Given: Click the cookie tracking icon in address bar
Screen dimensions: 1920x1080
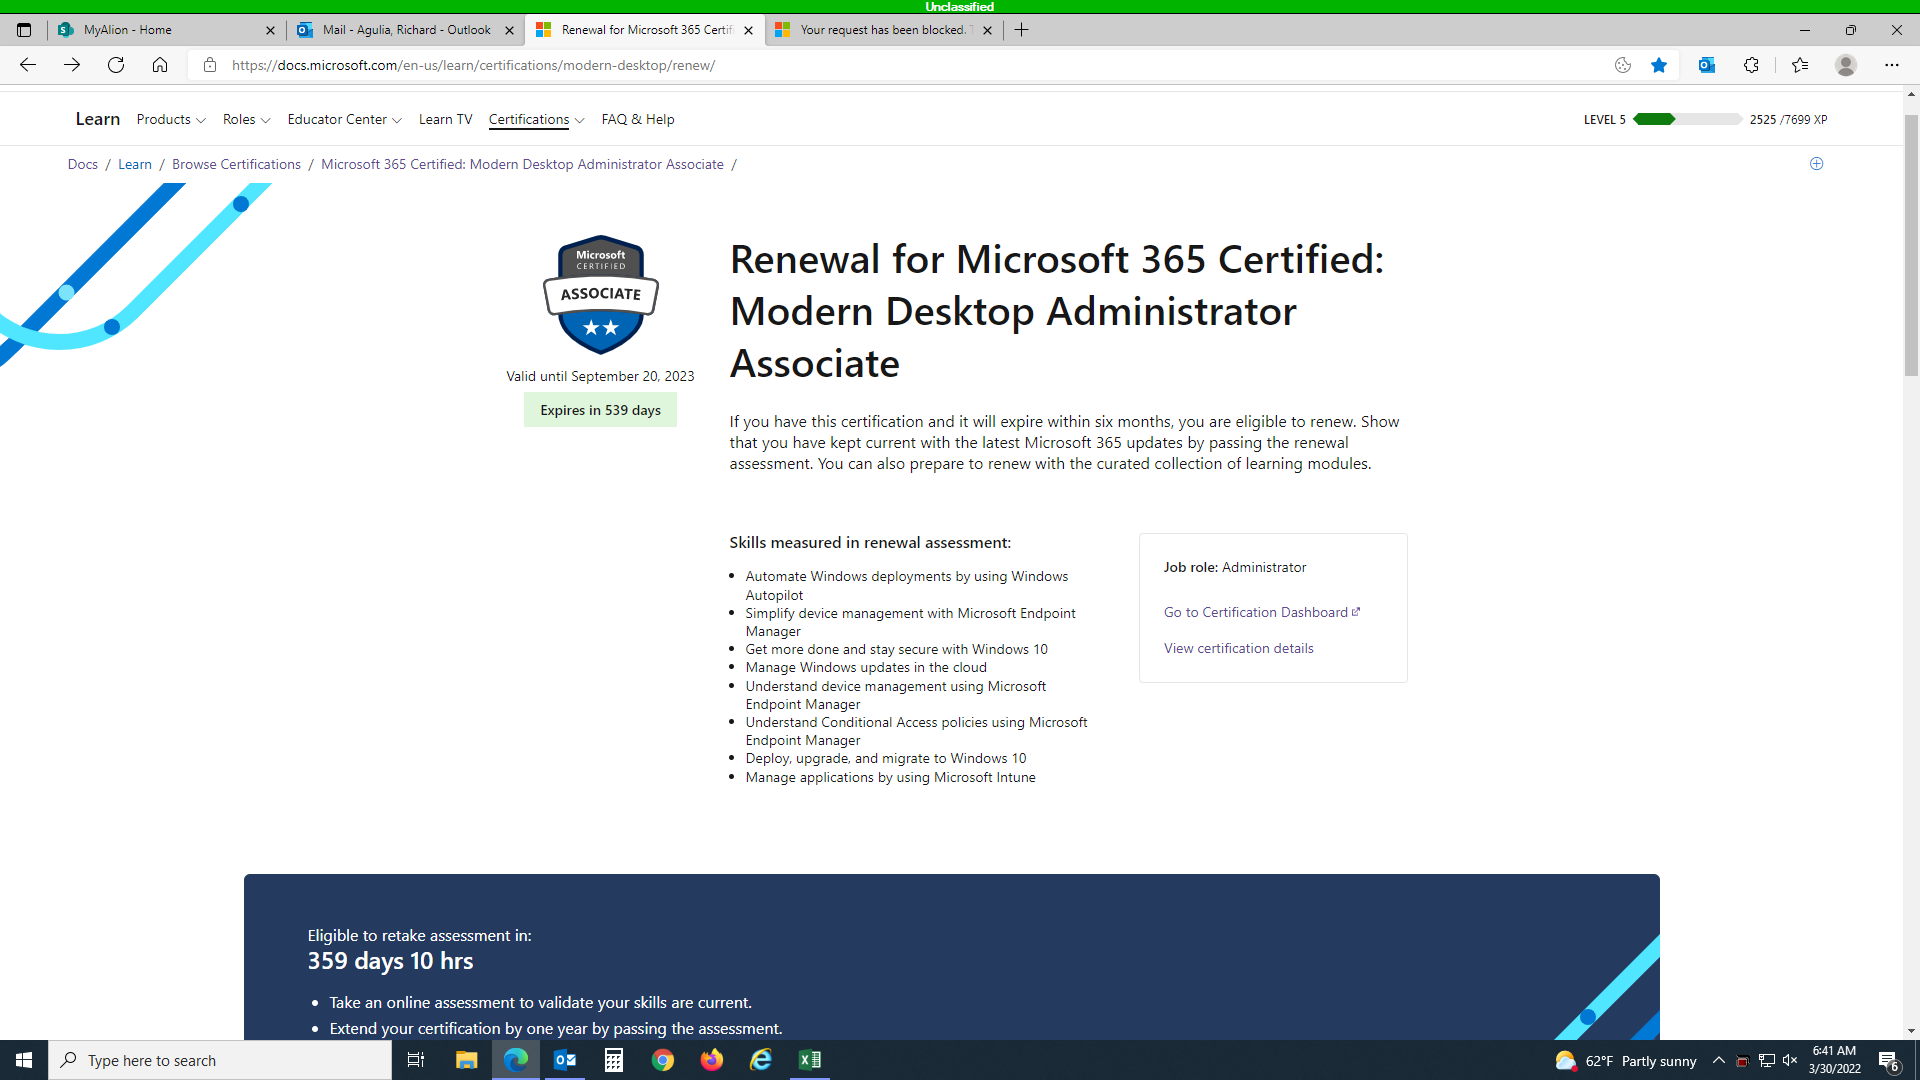Looking at the screenshot, I should [x=1622, y=65].
